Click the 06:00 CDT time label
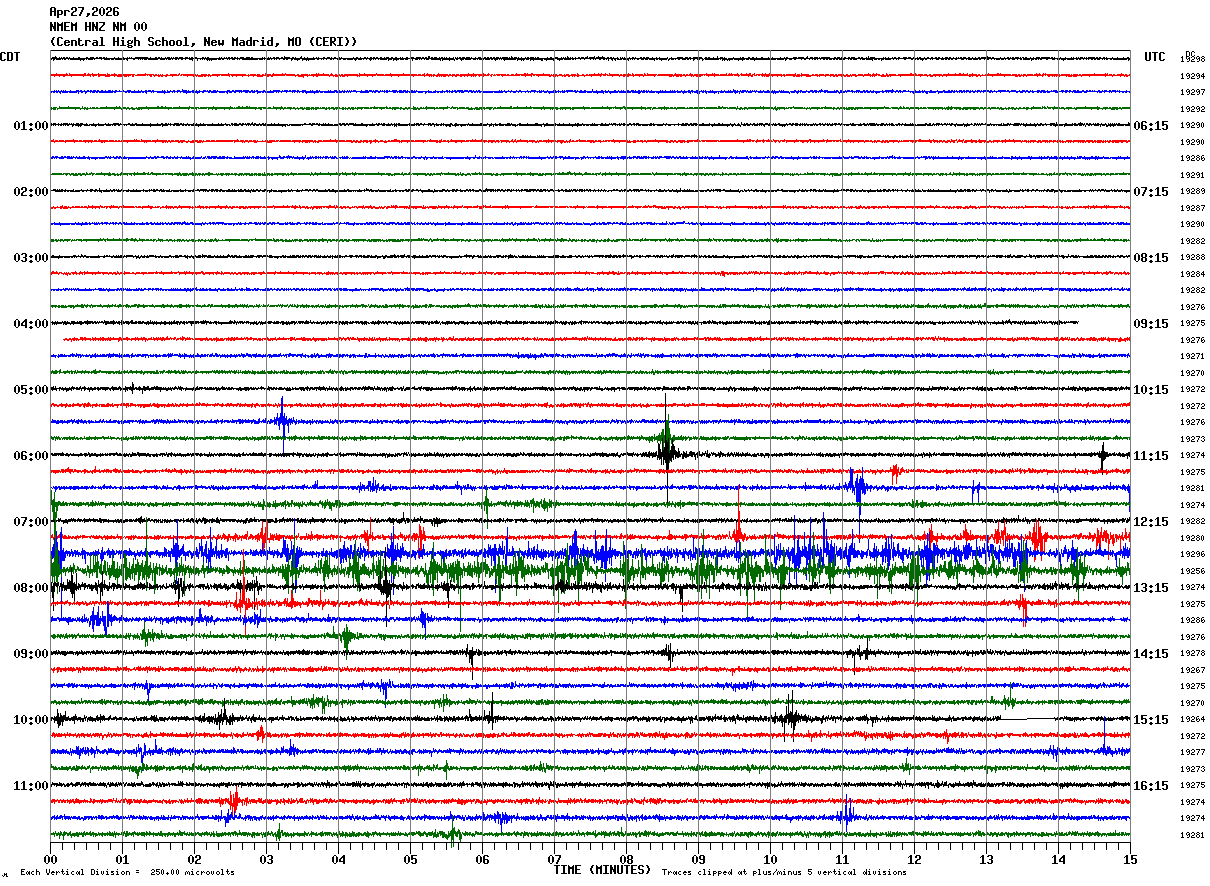The width and height of the screenshot is (1210, 886). [30, 456]
